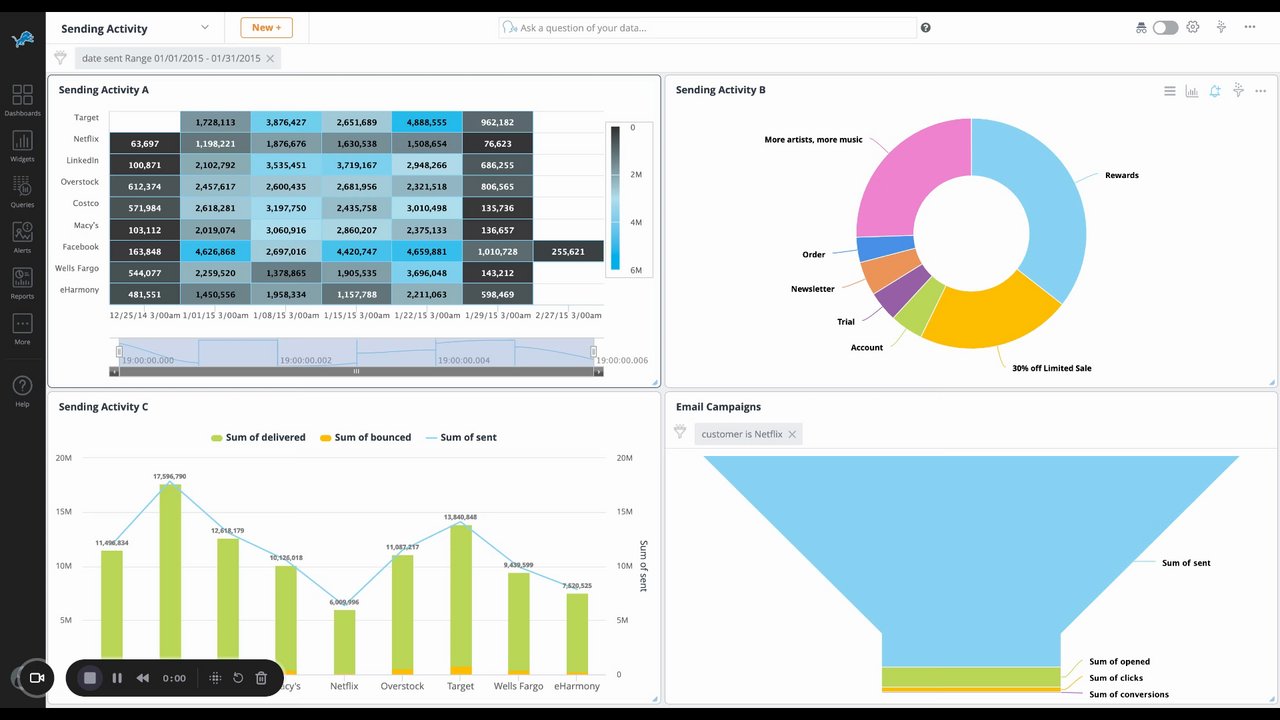Open Queries from the sidebar
The width and height of the screenshot is (1280, 720).
click(x=22, y=192)
